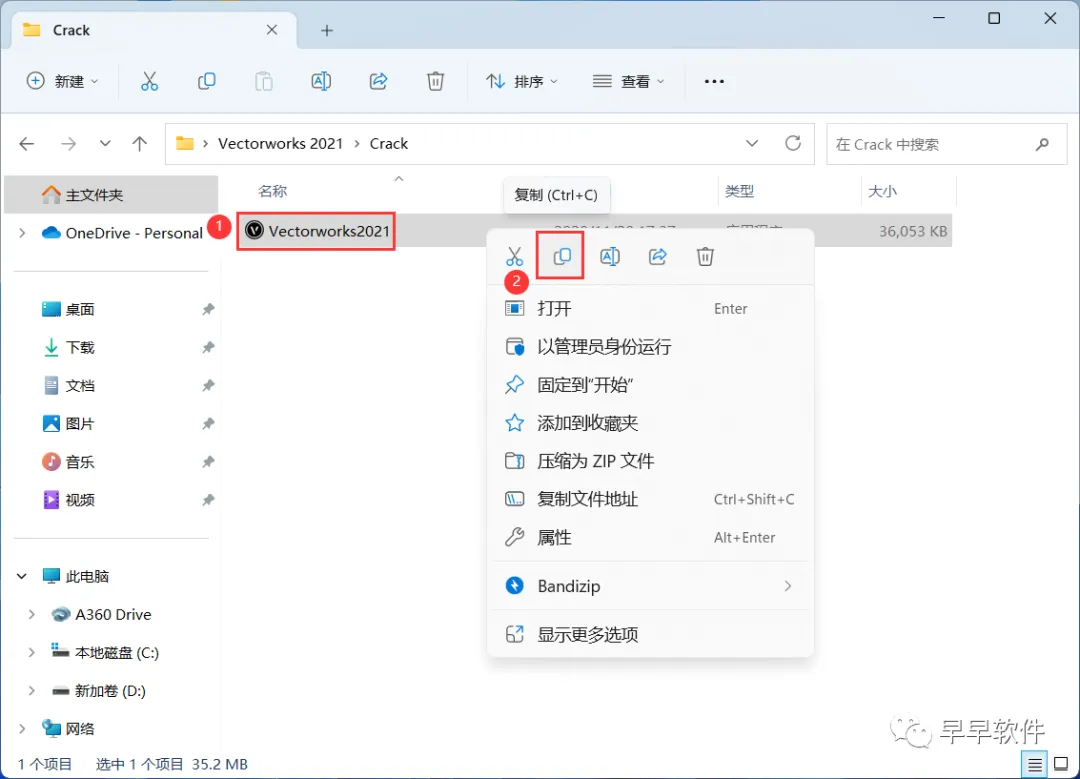Click the Share icon in the top toolbar
Screen dimensions: 1080x779
tap(378, 81)
